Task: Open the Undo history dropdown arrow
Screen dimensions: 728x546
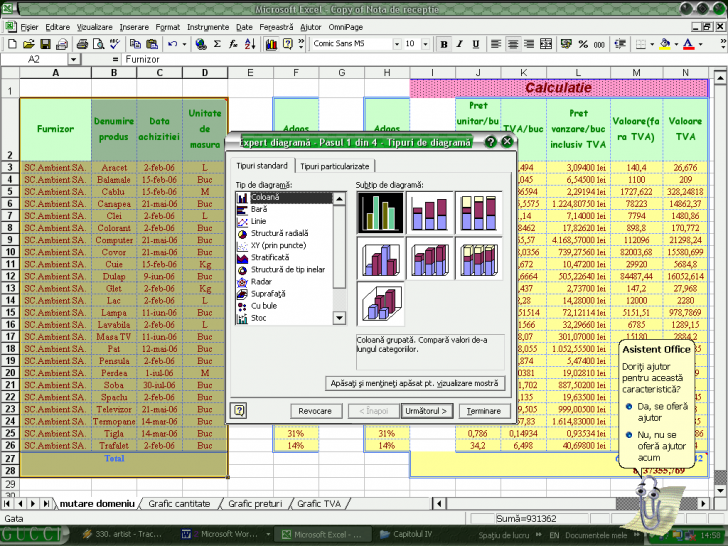Action: [x=184, y=44]
